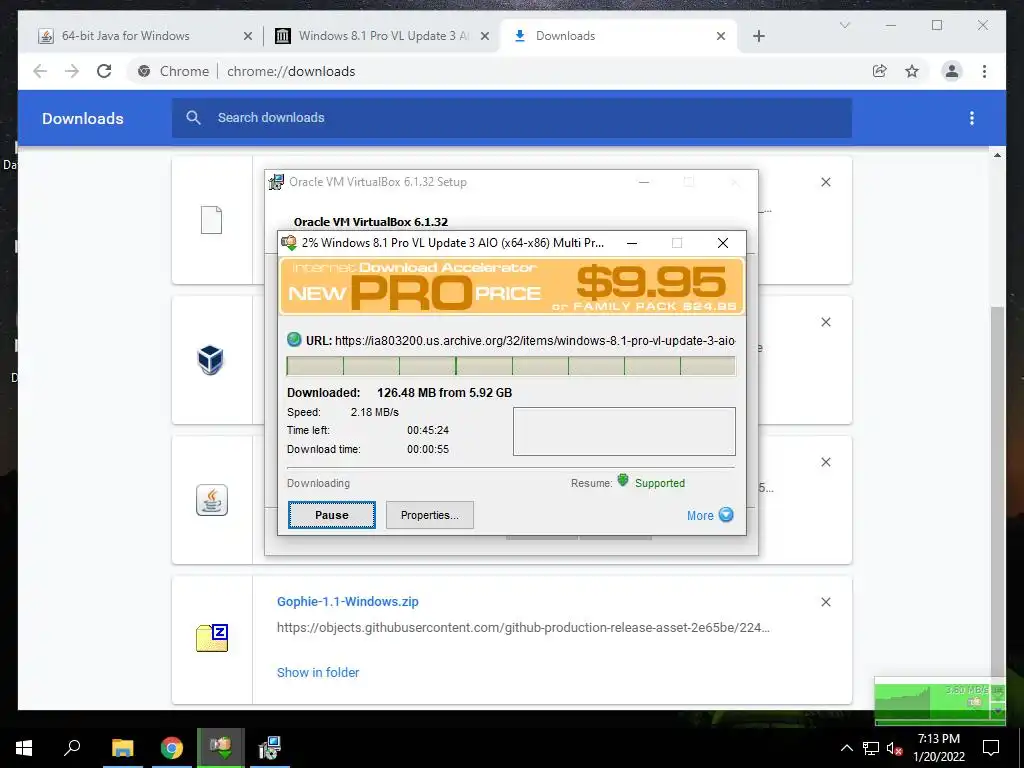Close the 64-bit Java for Windows tab
The height and width of the screenshot is (768, 1024).
point(248,36)
